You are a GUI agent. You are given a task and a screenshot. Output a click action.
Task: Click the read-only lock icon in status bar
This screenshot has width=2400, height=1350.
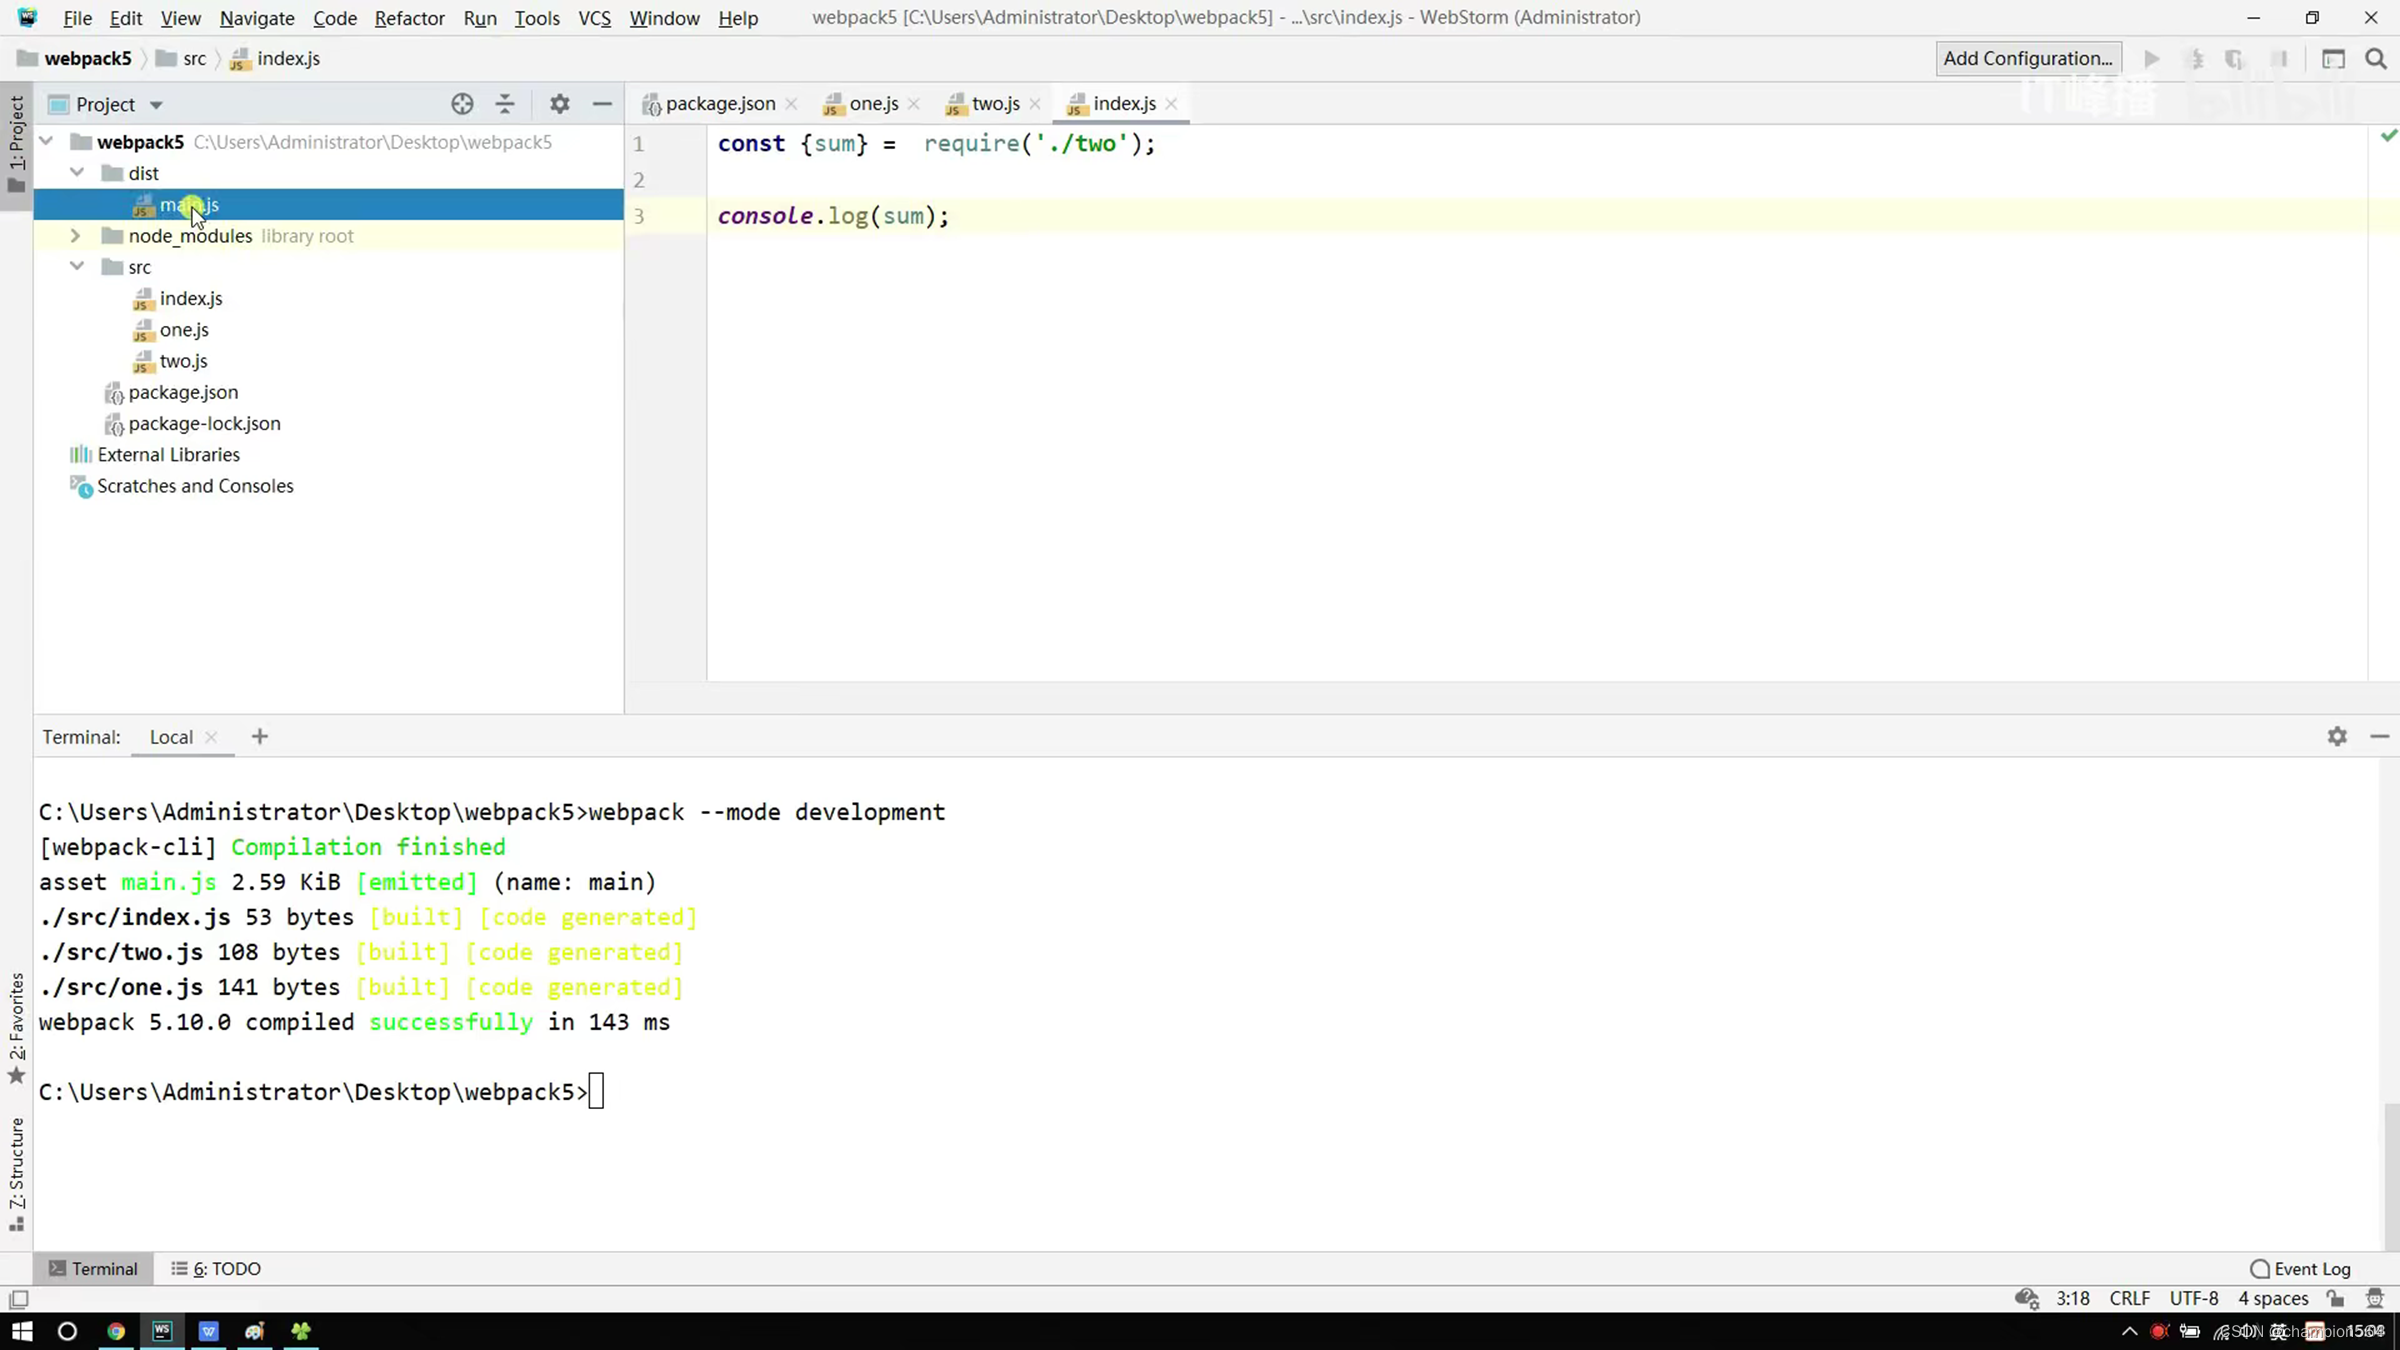tap(2335, 1299)
